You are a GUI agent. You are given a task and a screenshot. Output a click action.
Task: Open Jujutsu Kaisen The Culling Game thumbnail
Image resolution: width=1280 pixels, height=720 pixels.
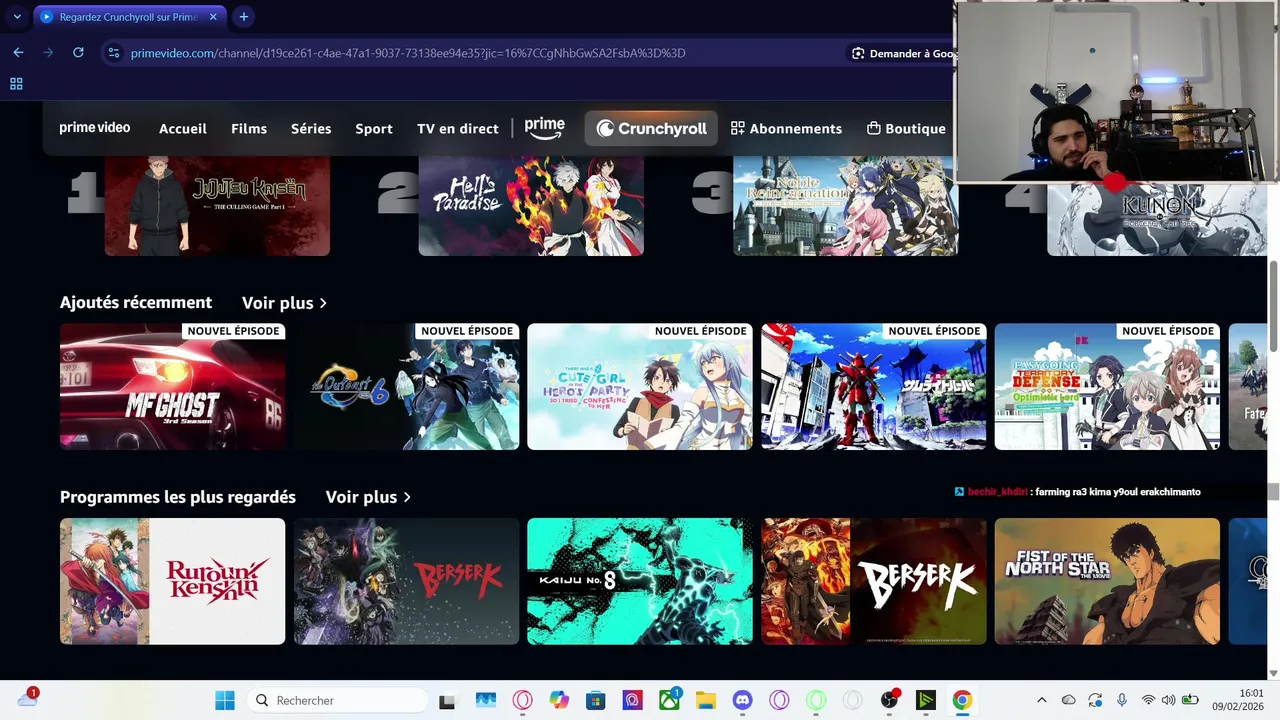click(217, 205)
